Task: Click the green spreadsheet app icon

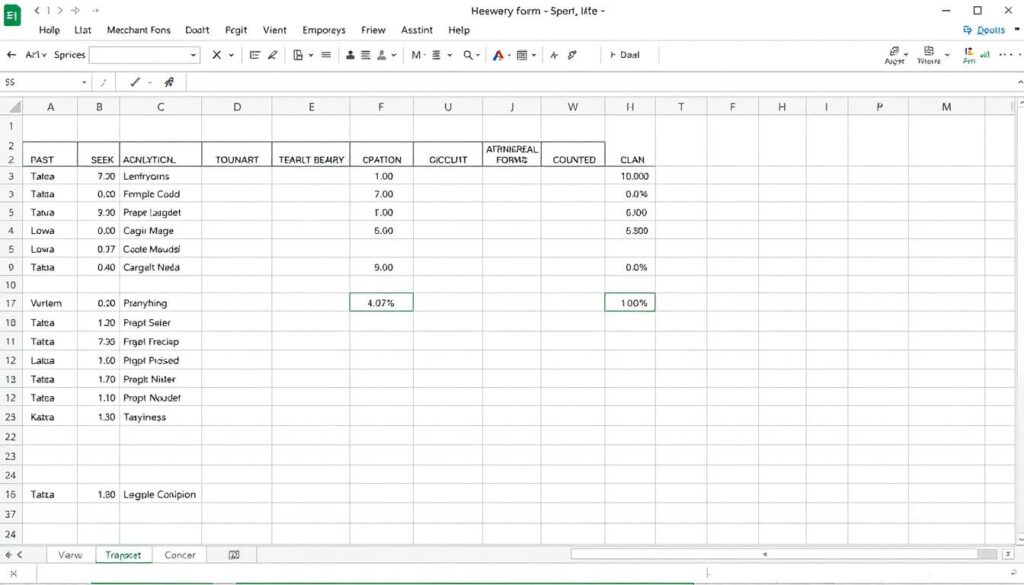Action: click(12, 16)
